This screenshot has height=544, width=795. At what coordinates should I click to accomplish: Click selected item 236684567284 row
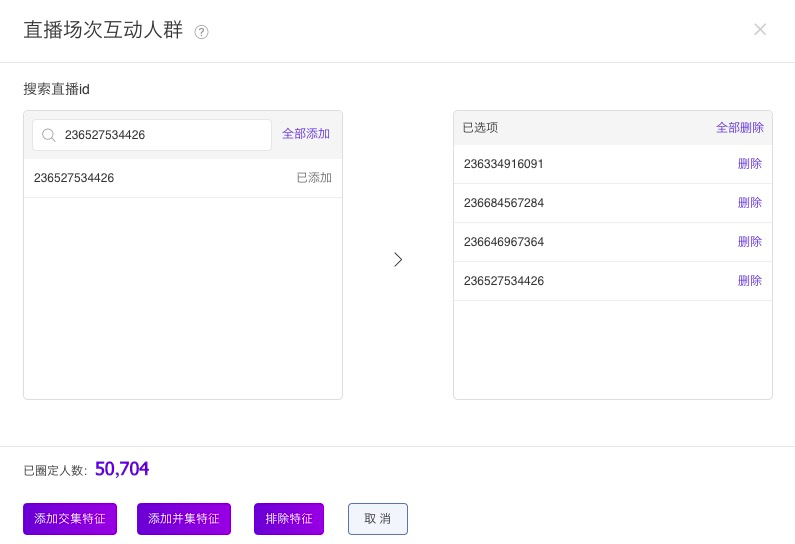click(x=612, y=203)
